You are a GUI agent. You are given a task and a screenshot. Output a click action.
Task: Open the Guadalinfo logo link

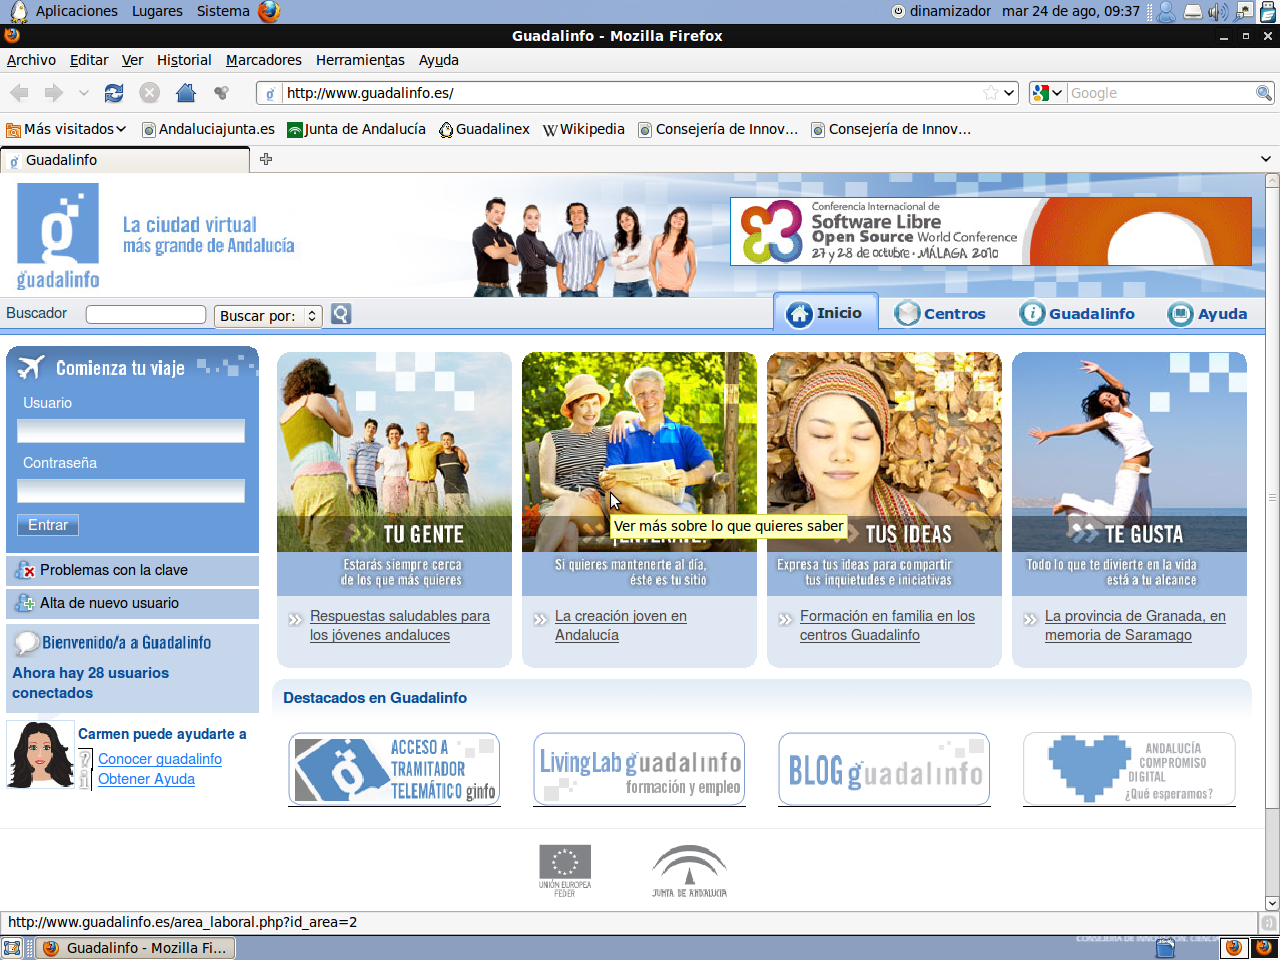tap(58, 236)
